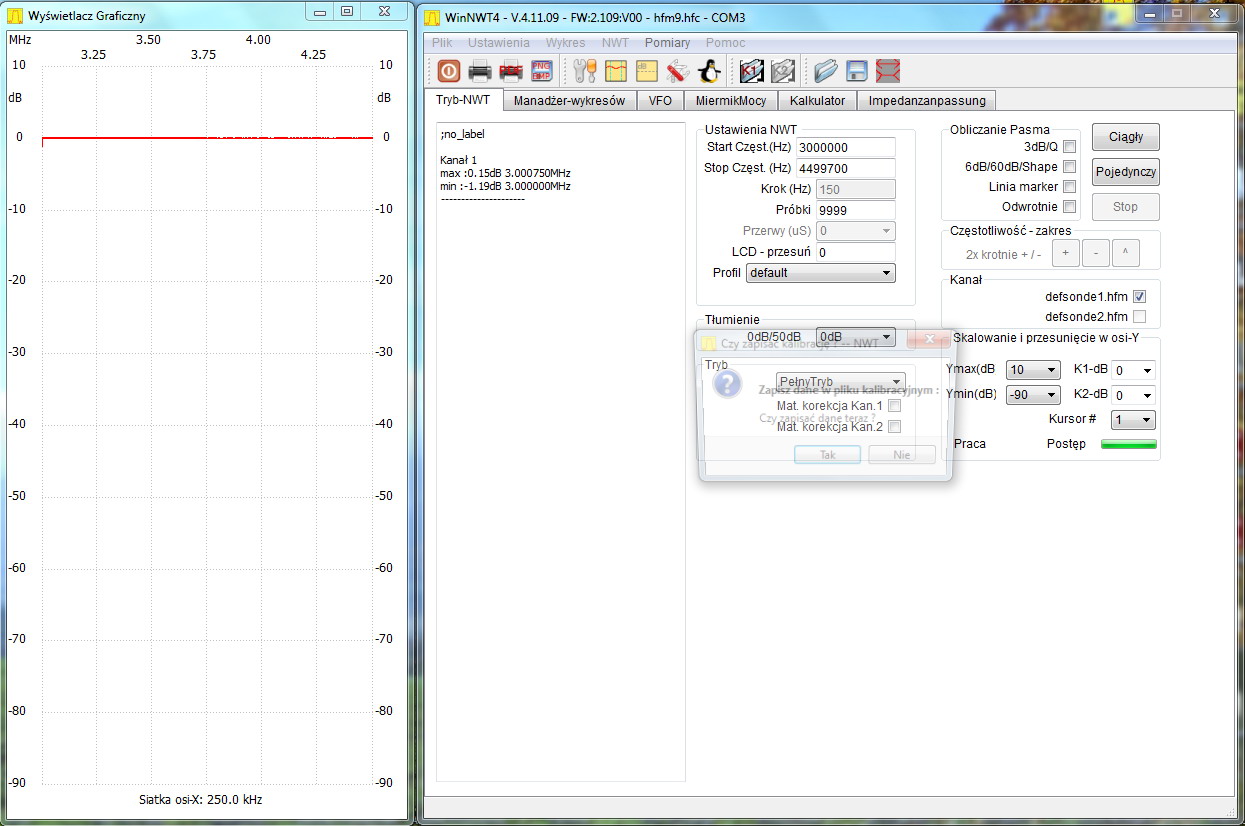The width and height of the screenshot is (1245, 826).
Task: Open the Pomiary menu
Action: coord(667,43)
